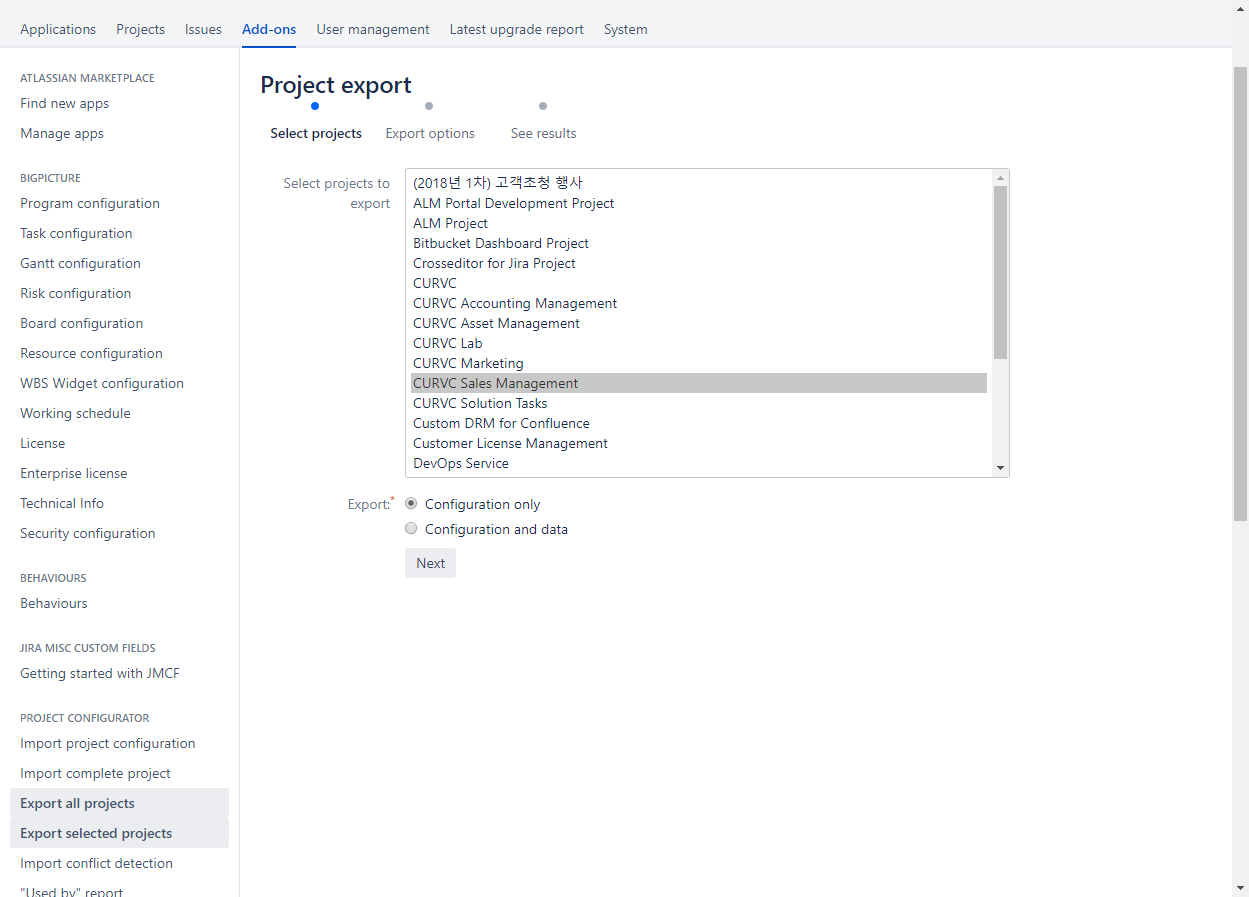Select CURVC Marketing project
The width and height of the screenshot is (1249, 897).
(699, 363)
